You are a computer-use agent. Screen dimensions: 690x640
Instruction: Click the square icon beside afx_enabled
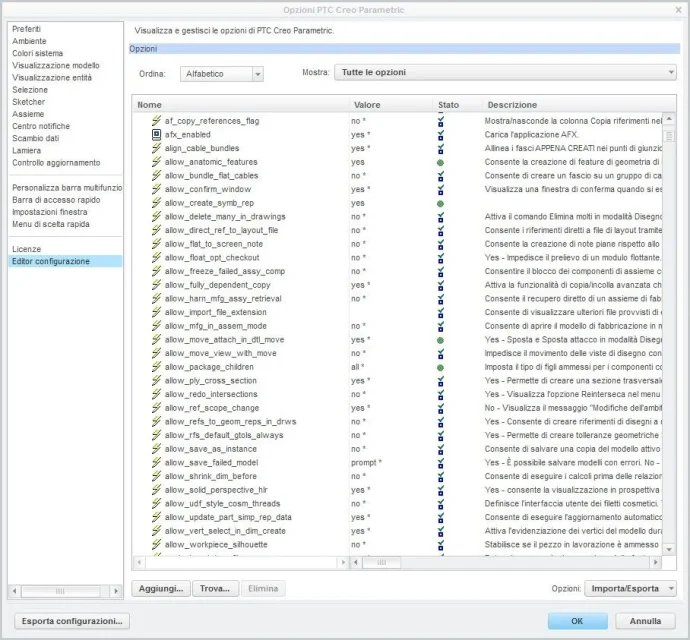pyautogui.click(x=156, y=134)
